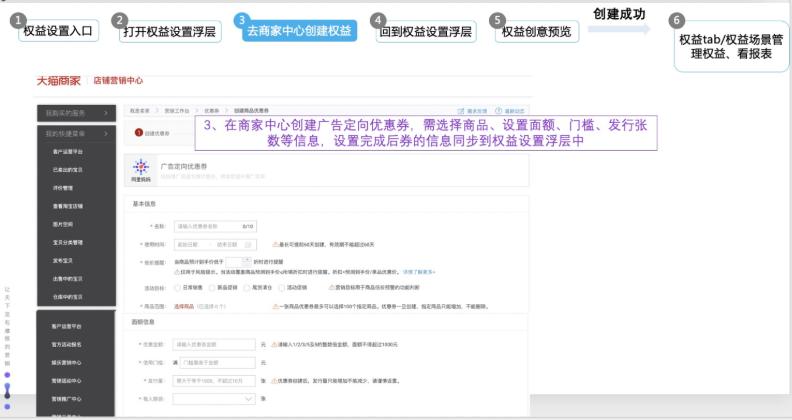792x420 pixels.
Task: Select 评价管理 in the sidebar
Action: pos(63,188)
